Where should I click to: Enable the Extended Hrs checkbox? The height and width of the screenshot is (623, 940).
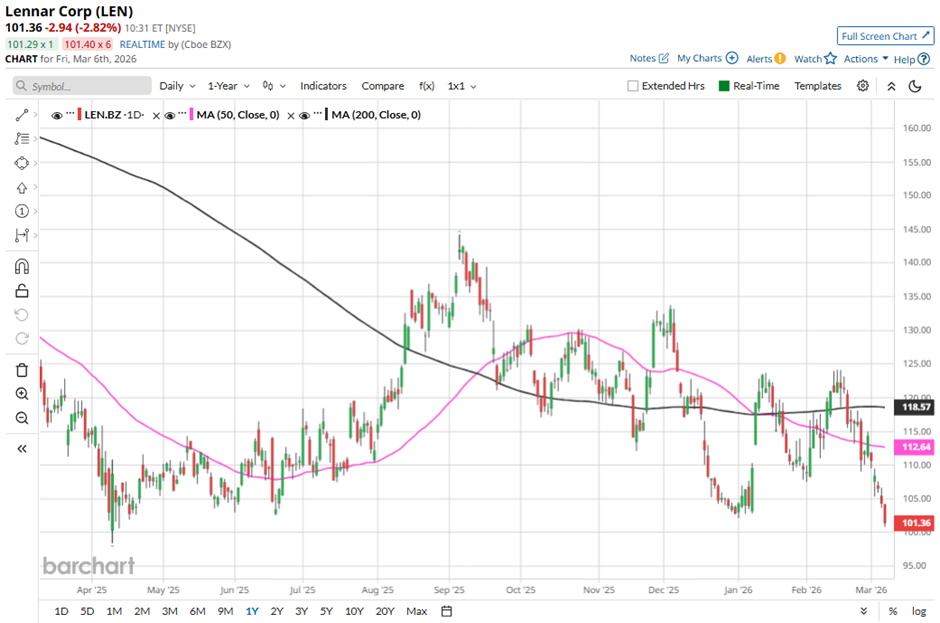click(x=632, y=86)
